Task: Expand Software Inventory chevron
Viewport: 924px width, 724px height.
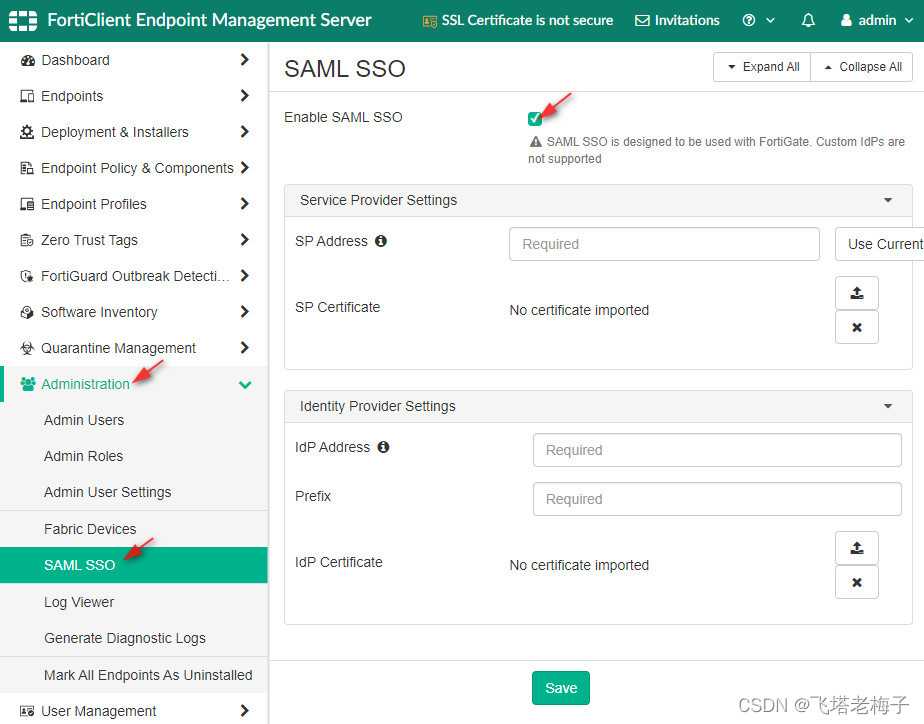Action: (245, 311)
